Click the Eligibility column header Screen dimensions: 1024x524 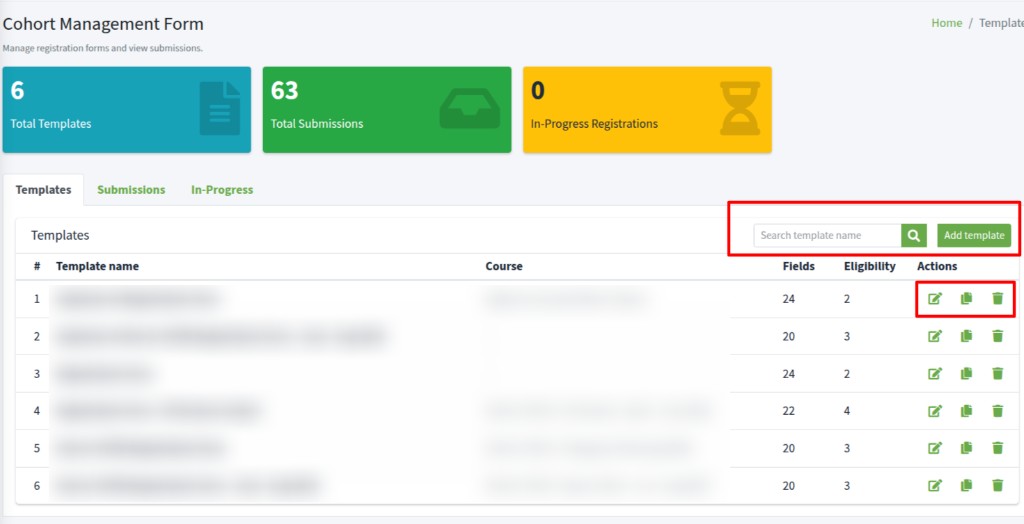(x=870, y=267)
